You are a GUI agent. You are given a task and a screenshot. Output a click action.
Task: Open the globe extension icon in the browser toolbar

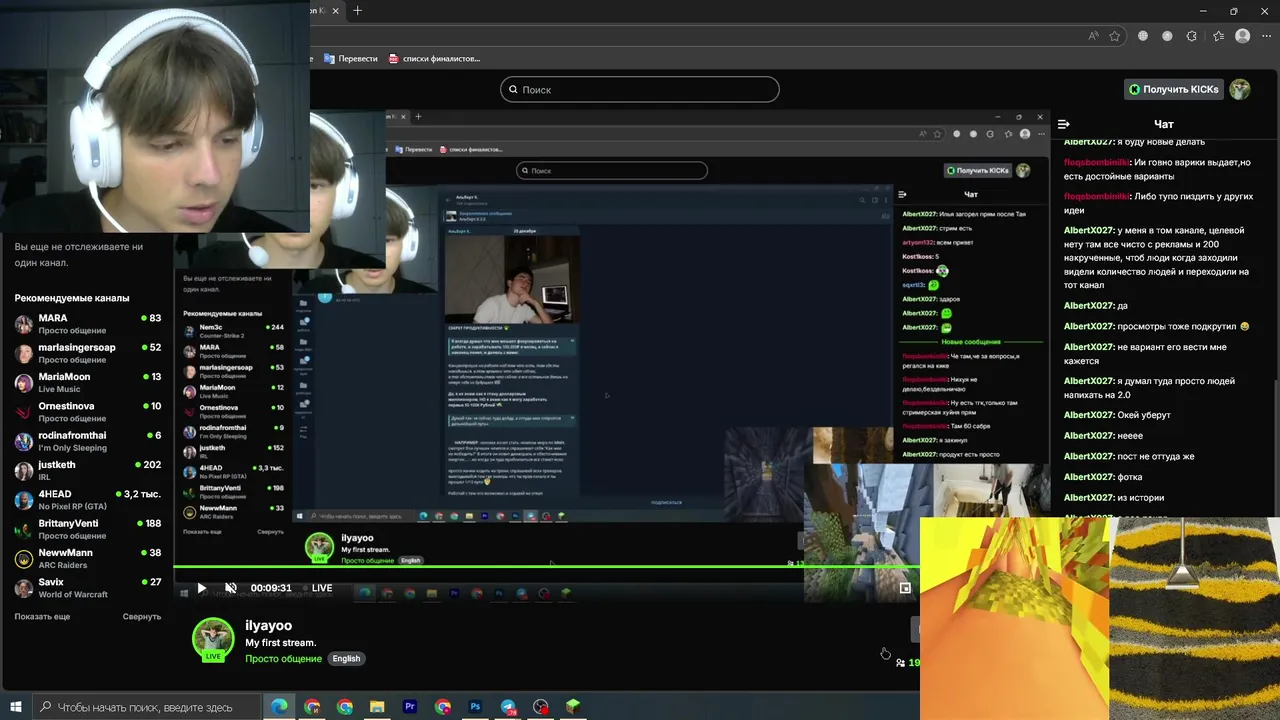(1143, 36)
